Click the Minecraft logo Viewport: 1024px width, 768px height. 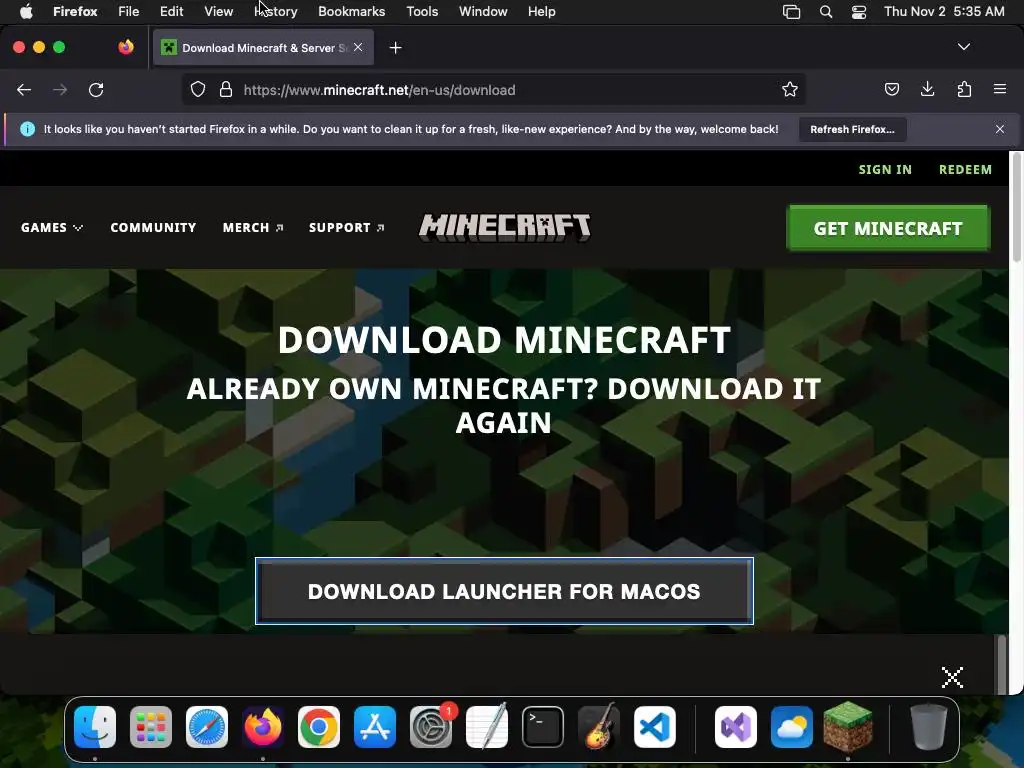(x=504, y=227)
